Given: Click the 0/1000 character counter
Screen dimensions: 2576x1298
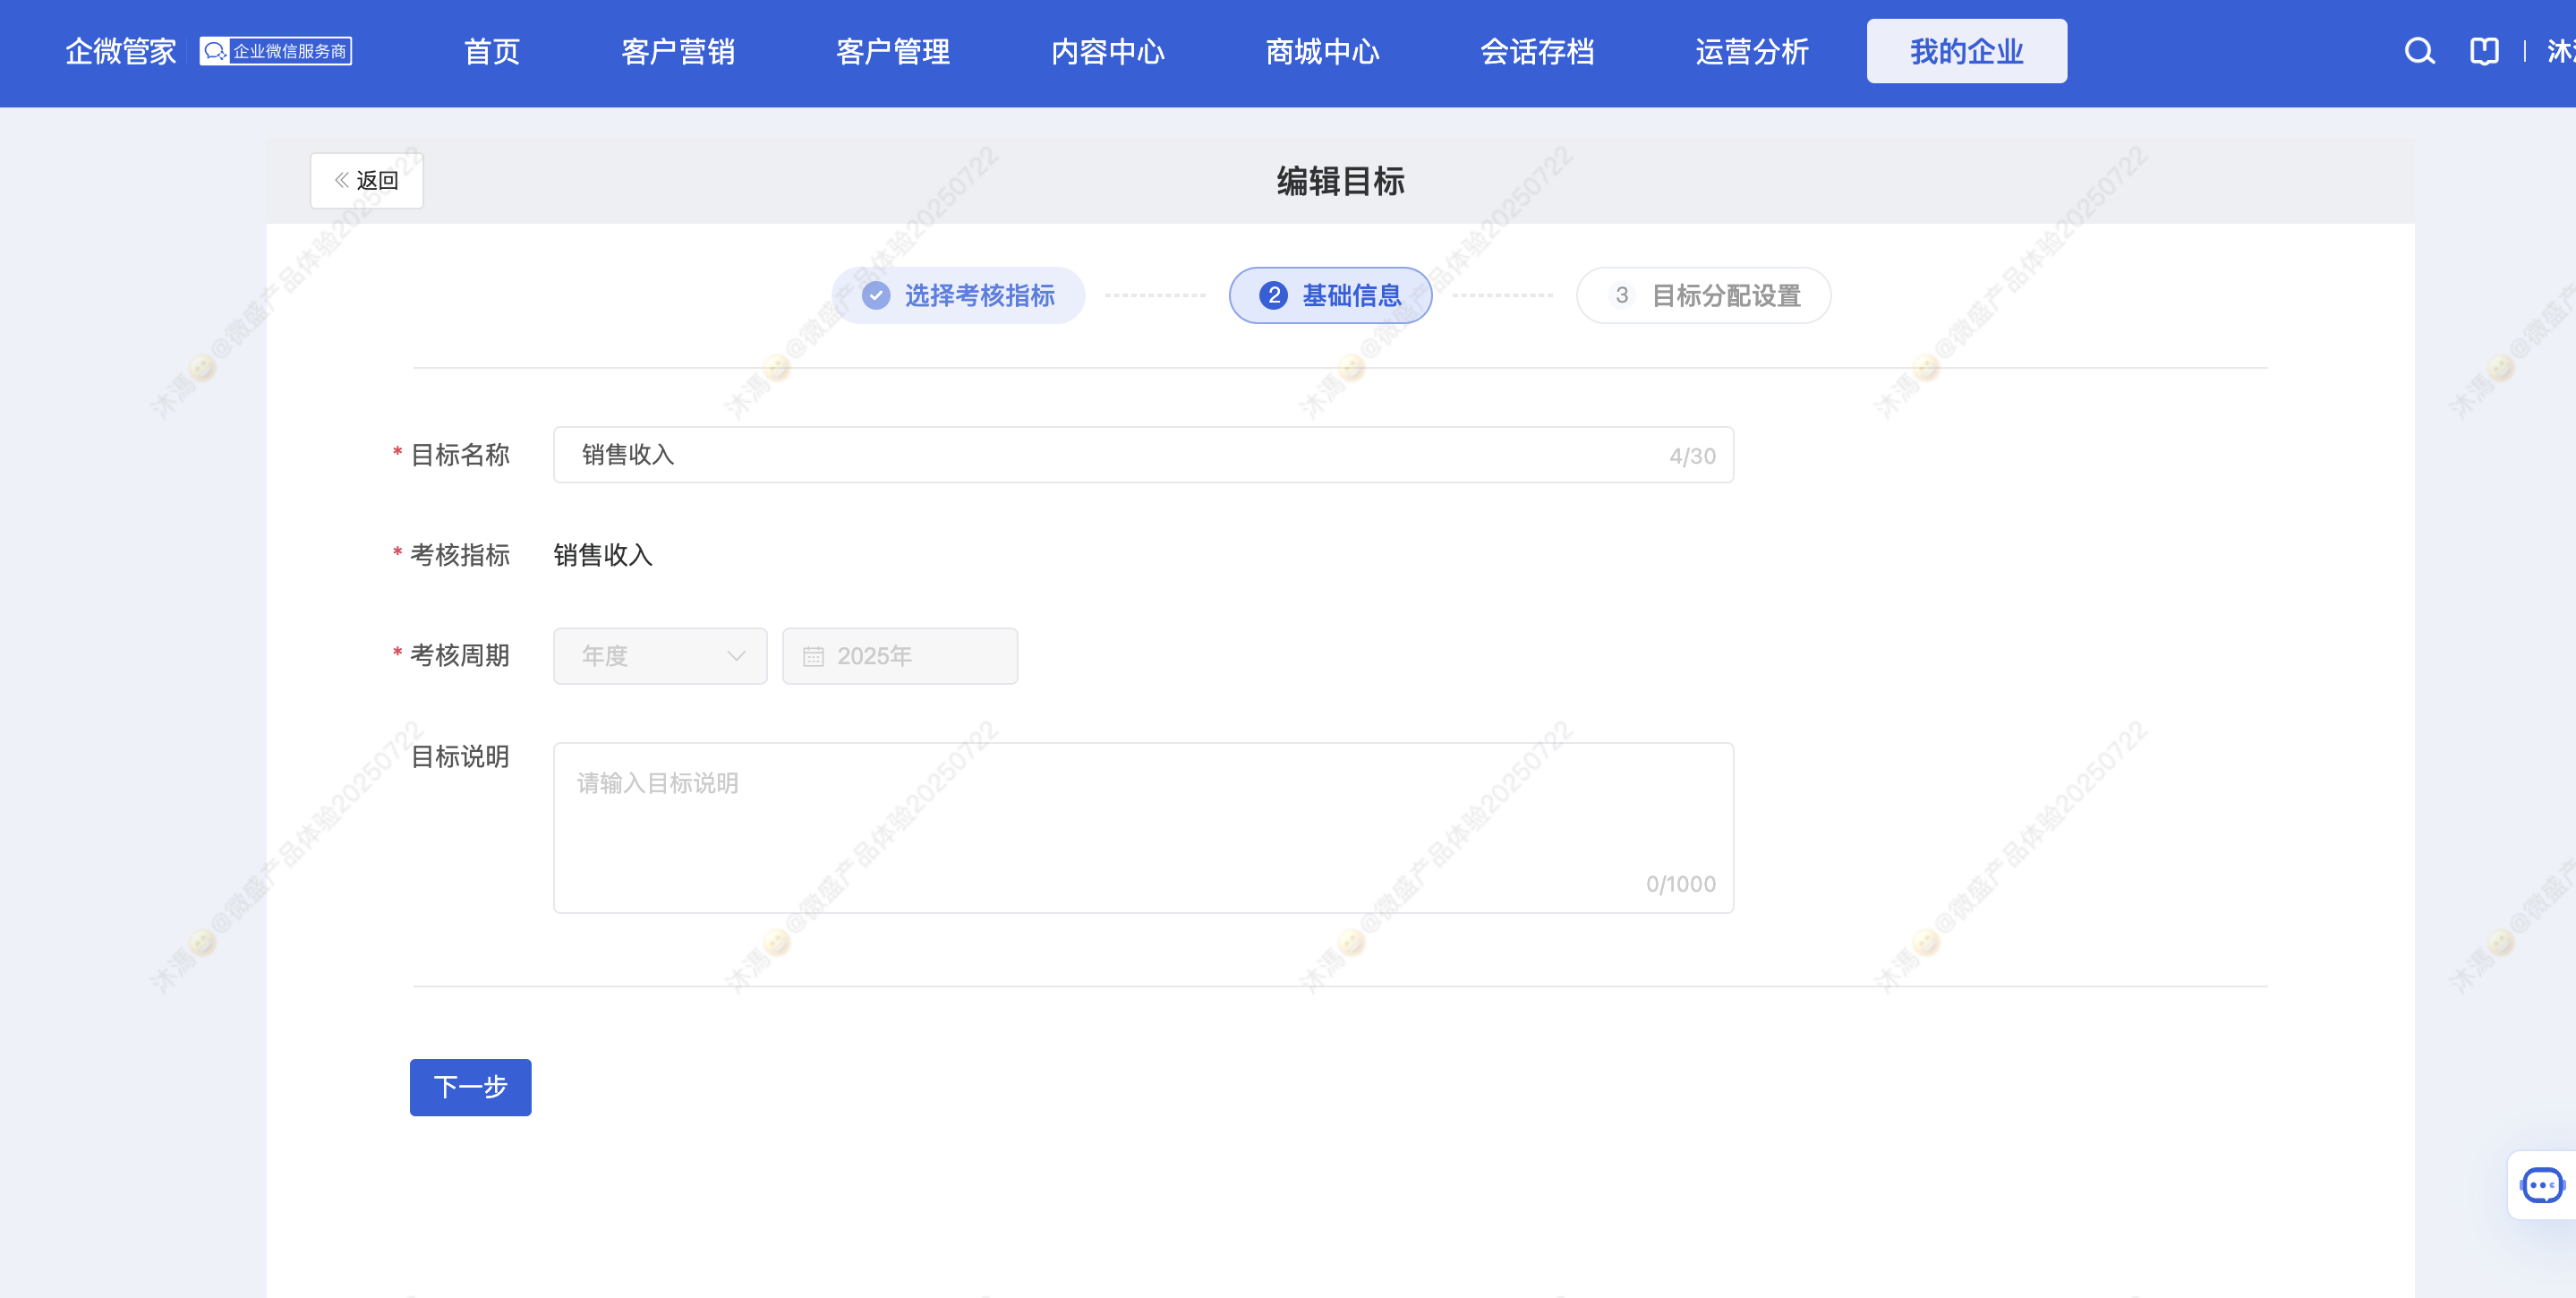Looking at the screenshot, I should click(1680, 884).
